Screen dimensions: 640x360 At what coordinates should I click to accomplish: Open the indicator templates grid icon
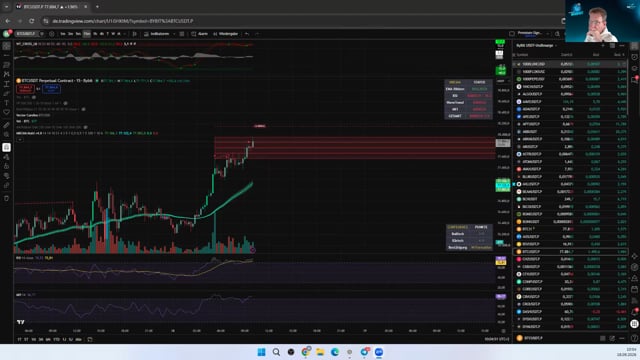[182, 34]
